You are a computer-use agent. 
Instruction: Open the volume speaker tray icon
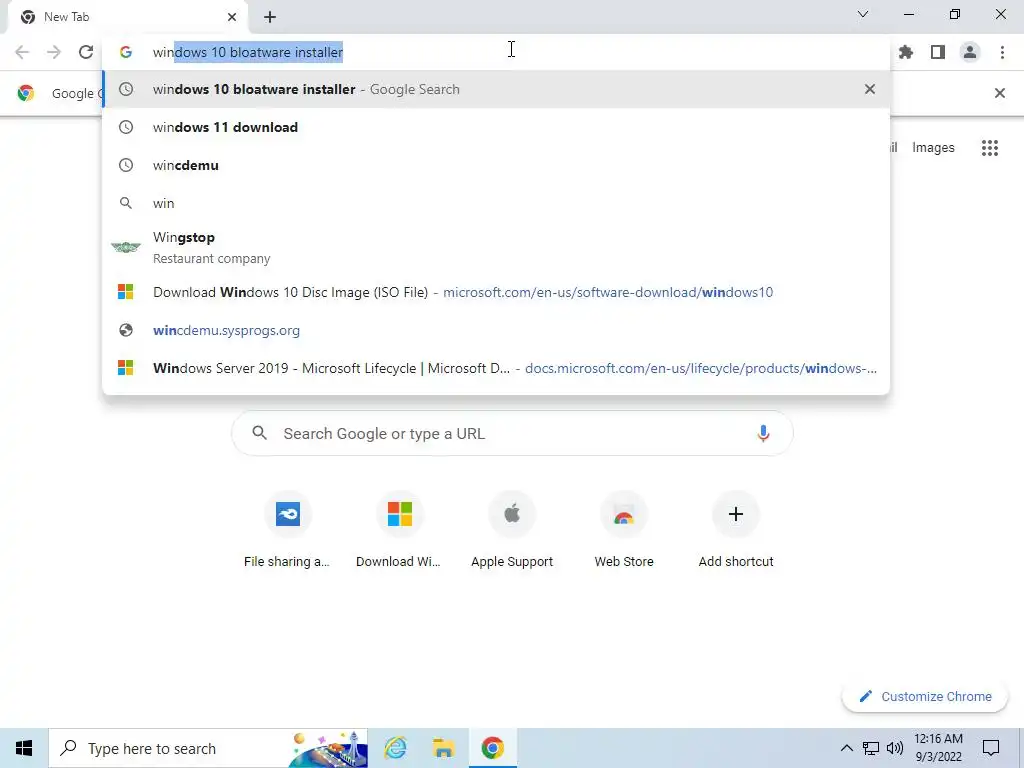coord(895,748)
